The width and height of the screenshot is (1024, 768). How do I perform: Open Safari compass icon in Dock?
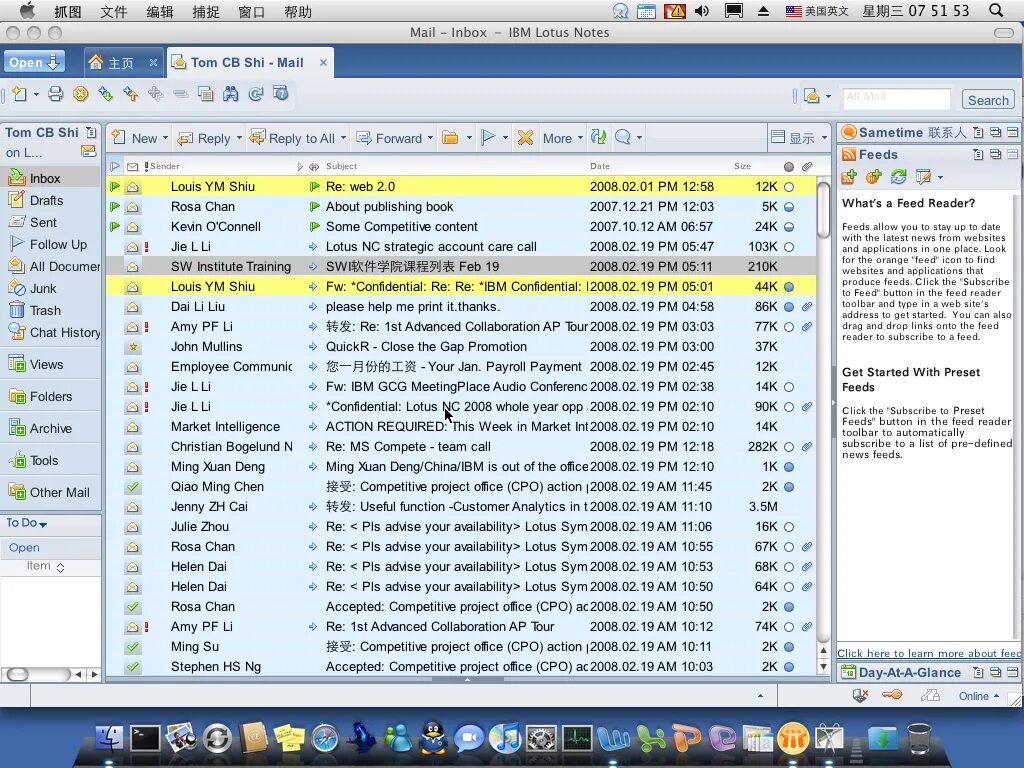coord(325,739)
